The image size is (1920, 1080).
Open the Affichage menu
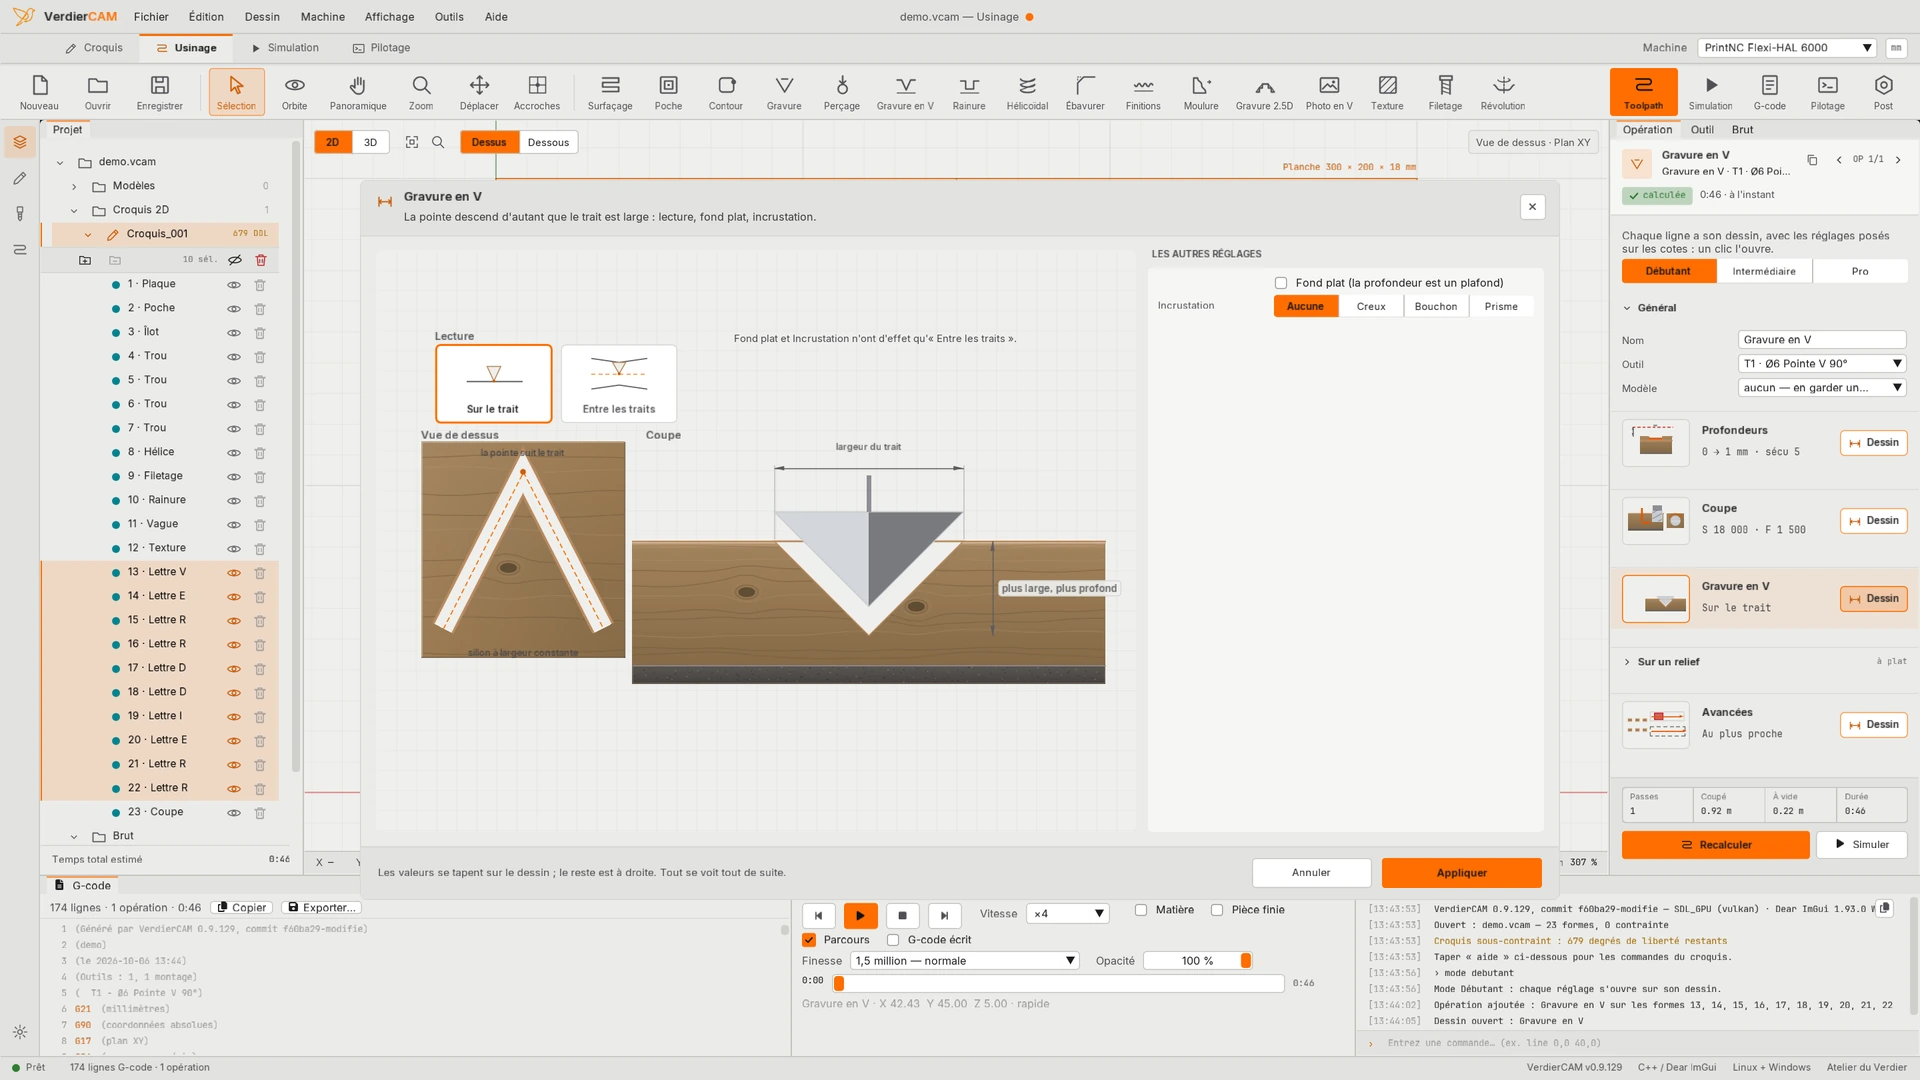pos(389,17)
